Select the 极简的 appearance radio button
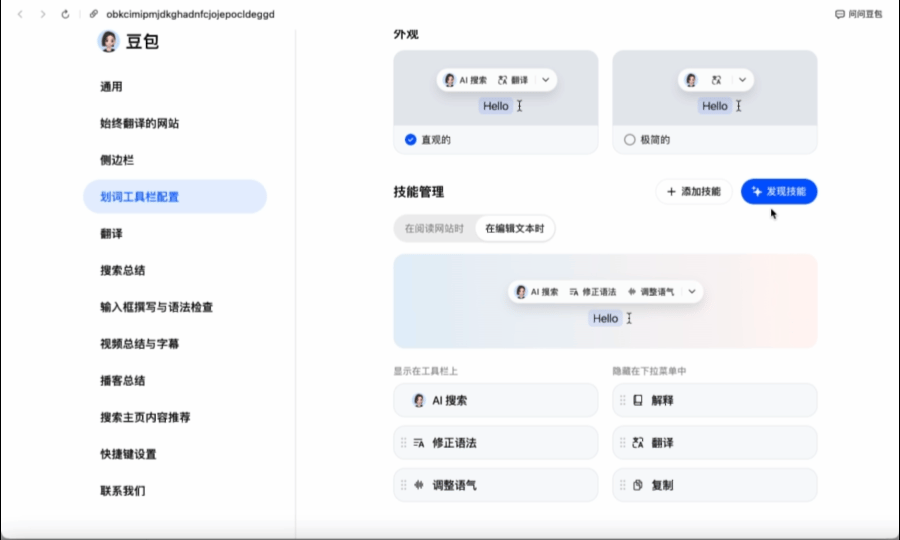Screen dimensions: 900x540 click(630, 139)
